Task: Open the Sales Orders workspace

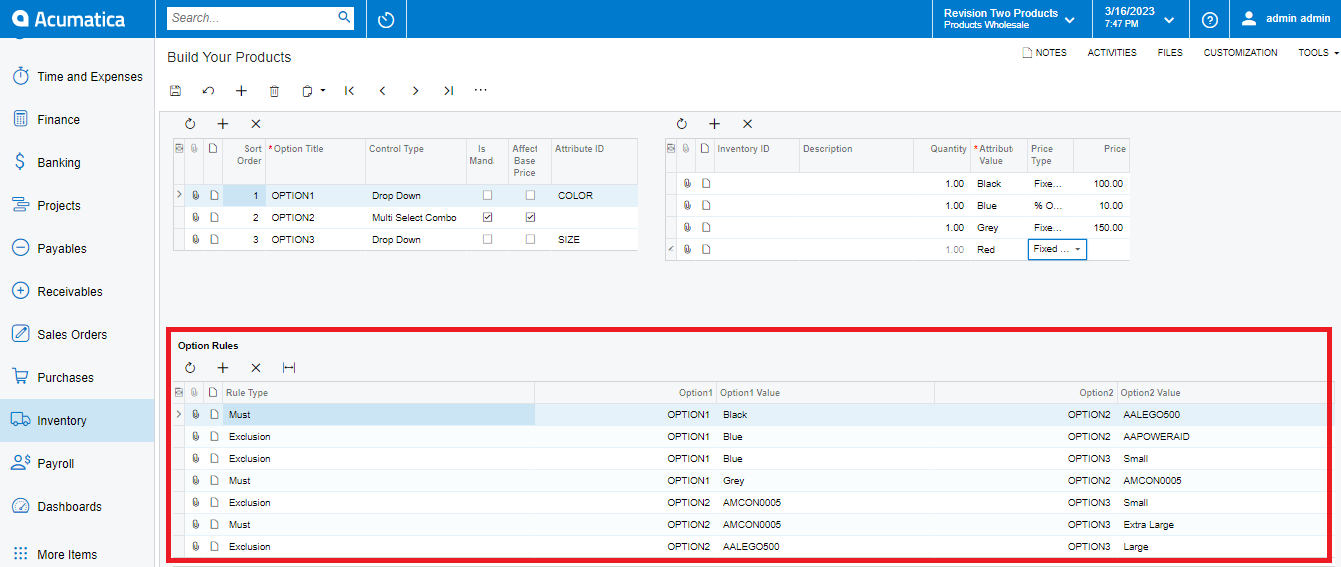Action: click(77, 335)
